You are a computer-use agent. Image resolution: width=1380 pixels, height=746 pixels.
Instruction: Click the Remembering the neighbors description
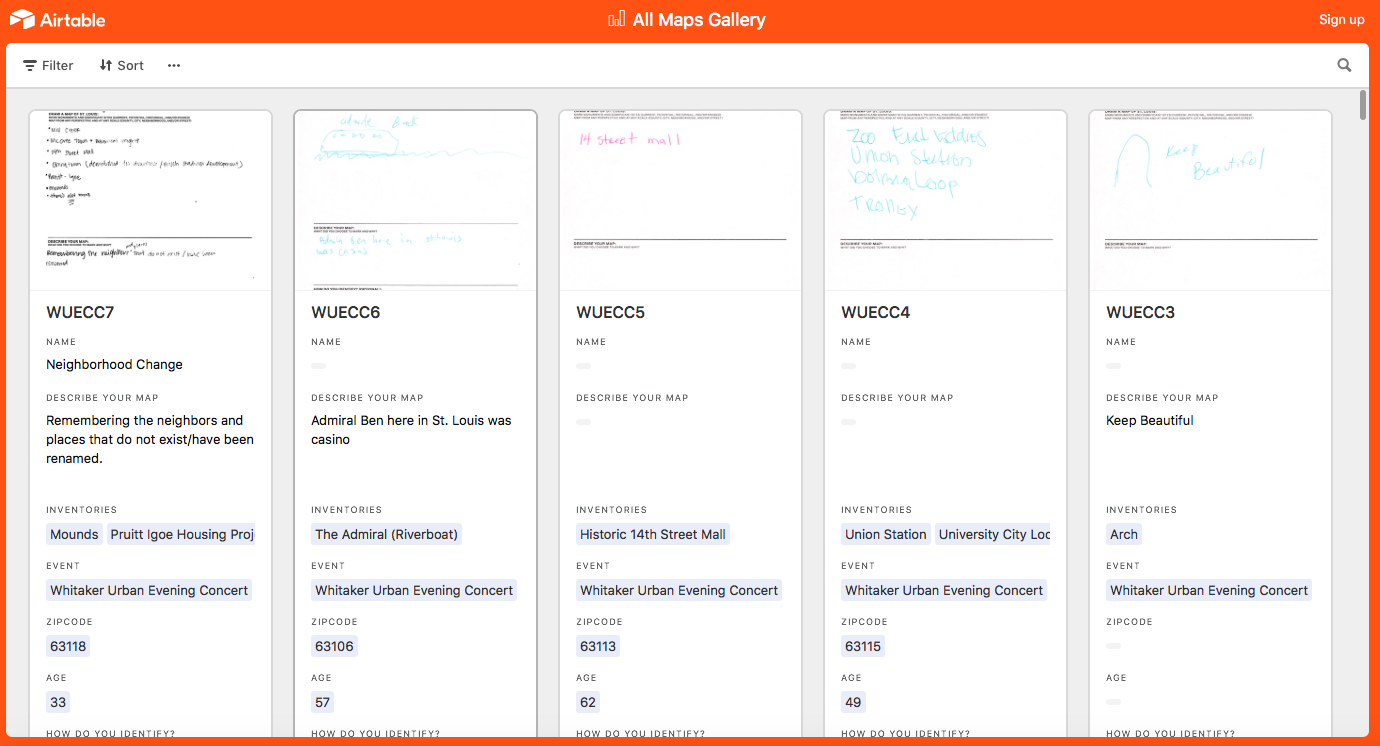[x=150, y=439]
